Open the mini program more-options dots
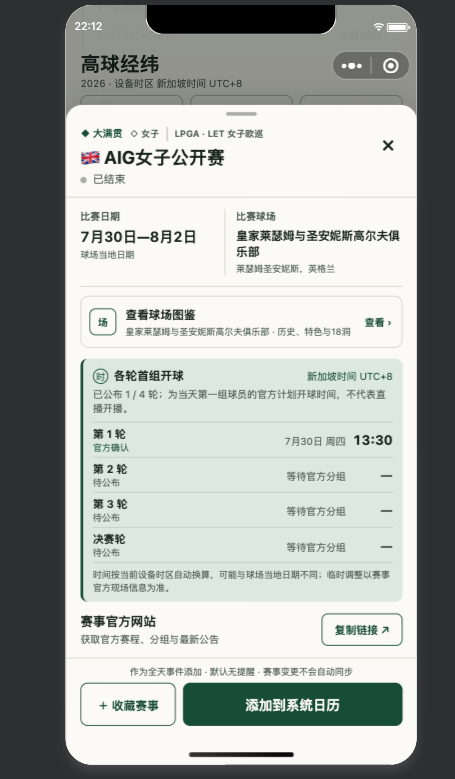This screenshot has width=455, height=779. tap(352, 66)
